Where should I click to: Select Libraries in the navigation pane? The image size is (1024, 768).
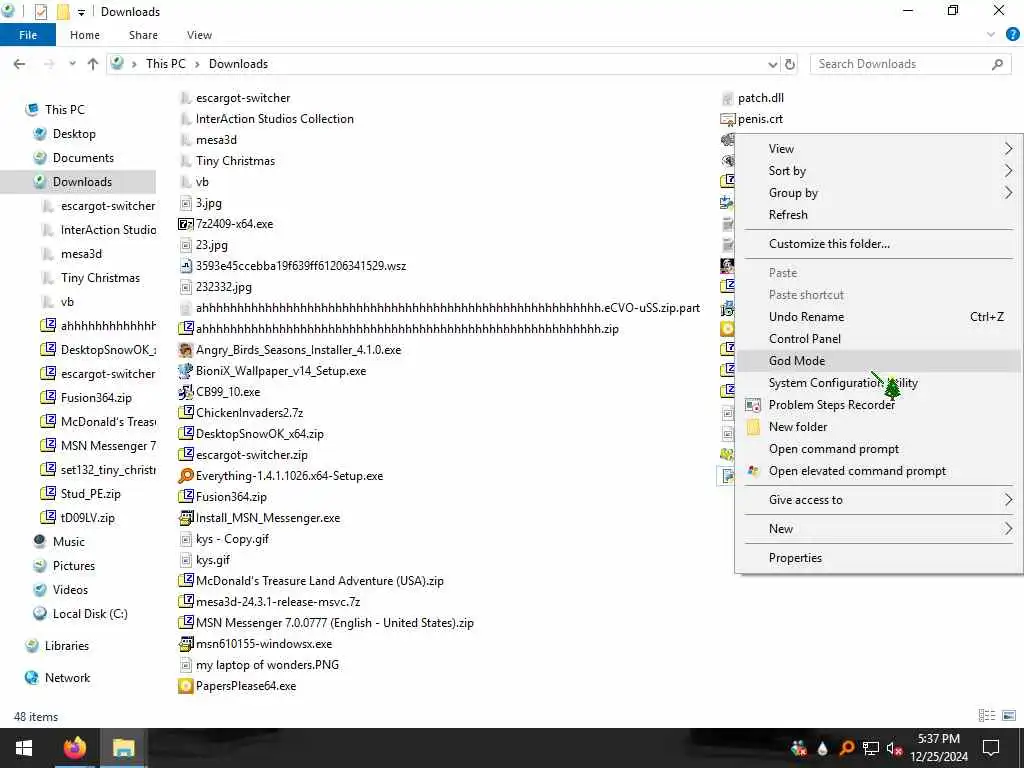pos(66,646)
